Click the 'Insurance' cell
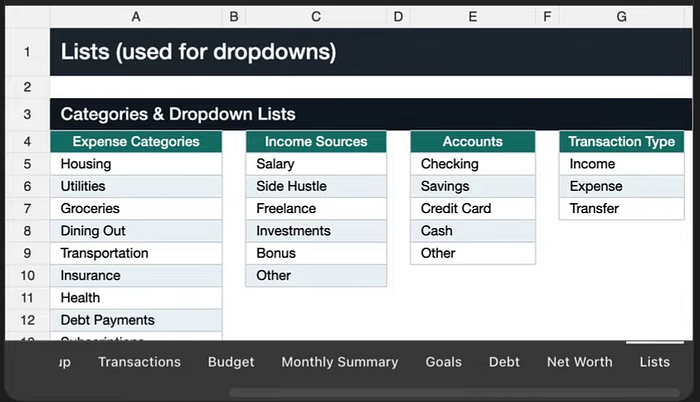This screenshot has height=402, width=700. [136, 276]
